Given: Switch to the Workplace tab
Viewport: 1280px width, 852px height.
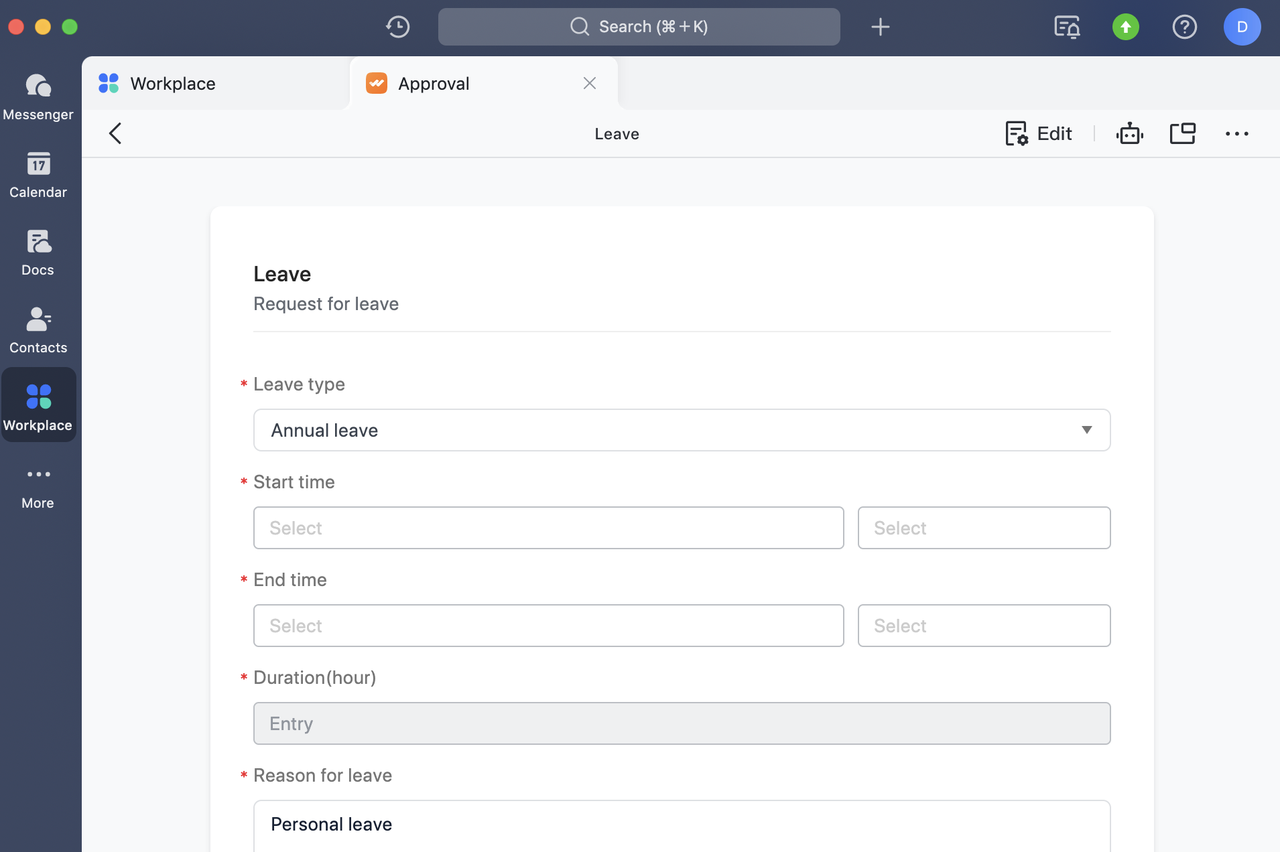Looking at the screenshot, I should pyautogui.click(x=172, y=84).
